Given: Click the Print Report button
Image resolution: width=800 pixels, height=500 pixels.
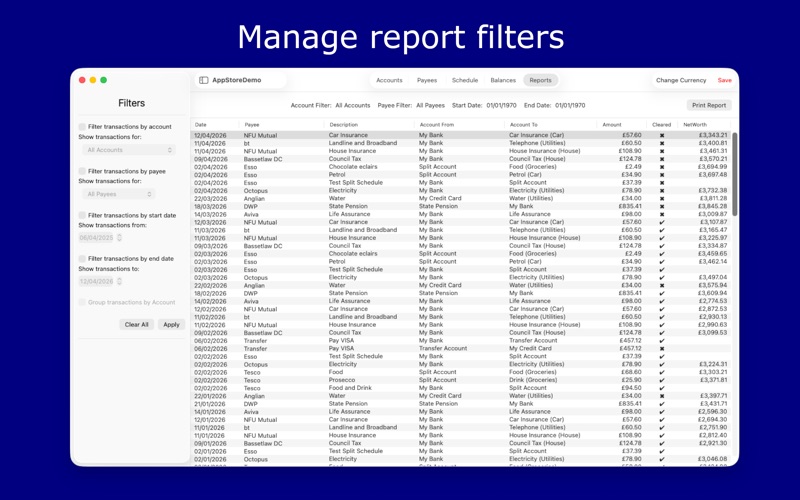Looking at the screenshot, I should [709, 105].
